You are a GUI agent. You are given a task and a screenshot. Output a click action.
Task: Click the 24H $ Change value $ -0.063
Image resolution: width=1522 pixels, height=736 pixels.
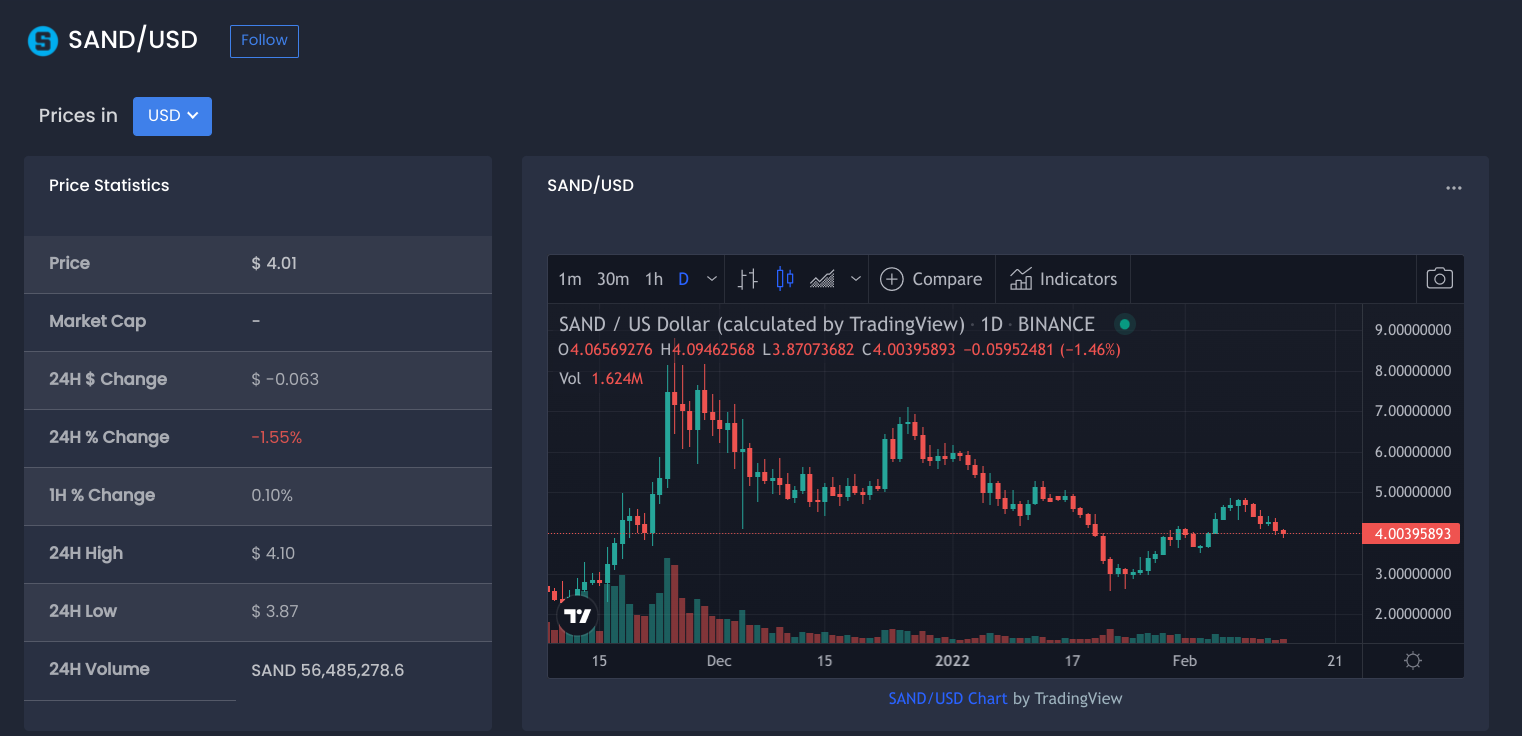pos(285,379)
